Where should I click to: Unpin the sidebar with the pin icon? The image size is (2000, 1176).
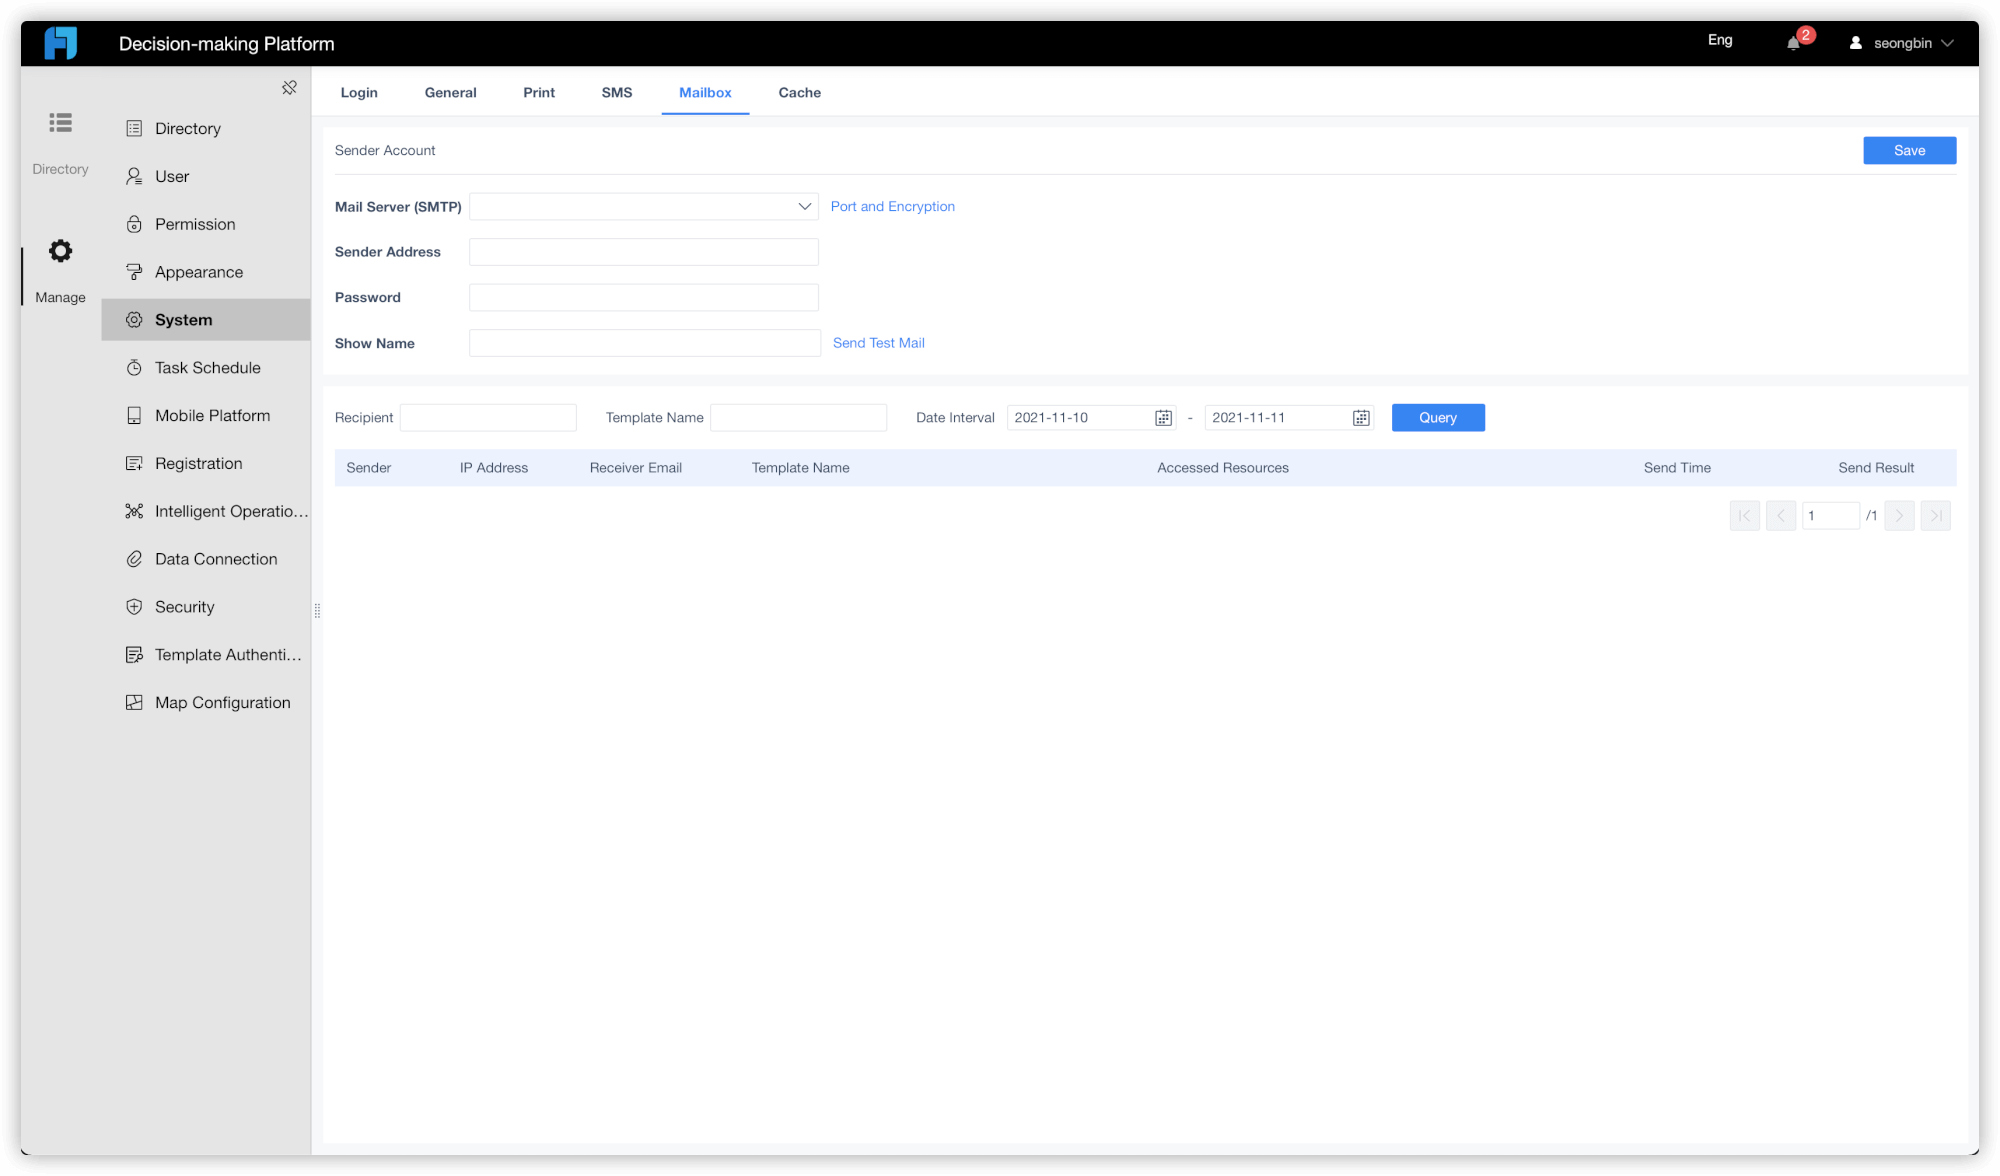(289, 88)
